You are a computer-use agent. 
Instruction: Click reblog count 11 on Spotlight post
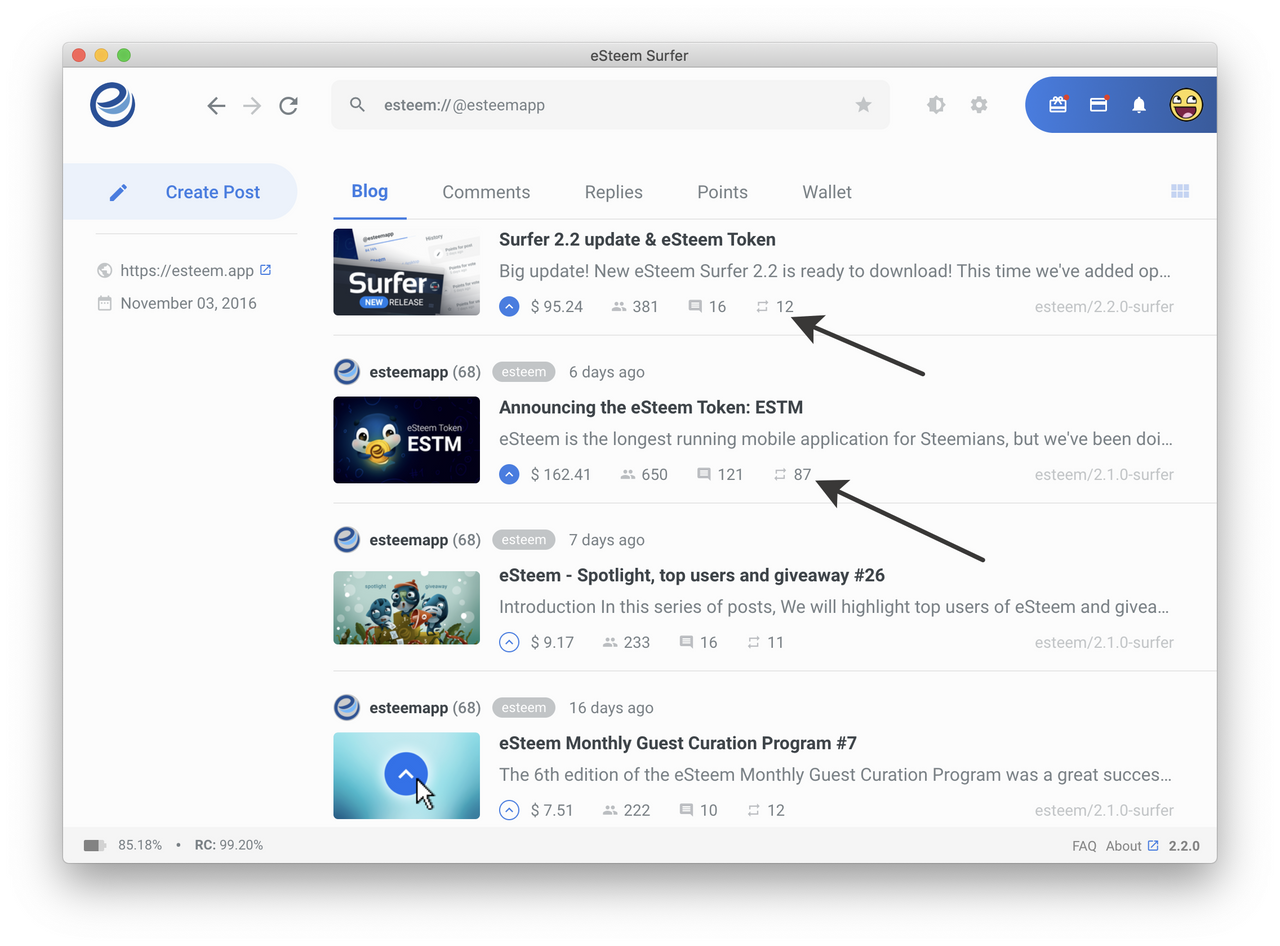tap(765, 642)
